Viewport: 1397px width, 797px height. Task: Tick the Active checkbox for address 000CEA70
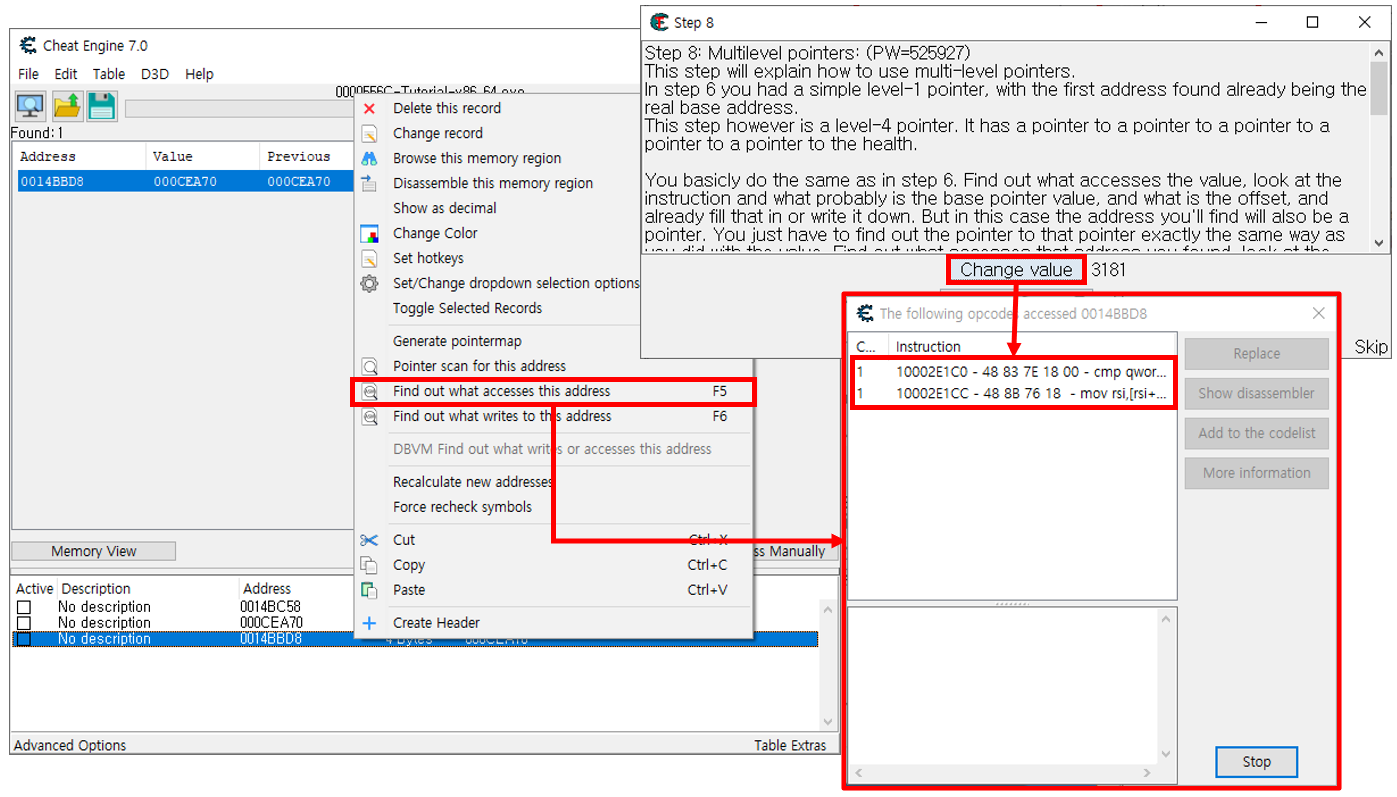pos(23,623)
